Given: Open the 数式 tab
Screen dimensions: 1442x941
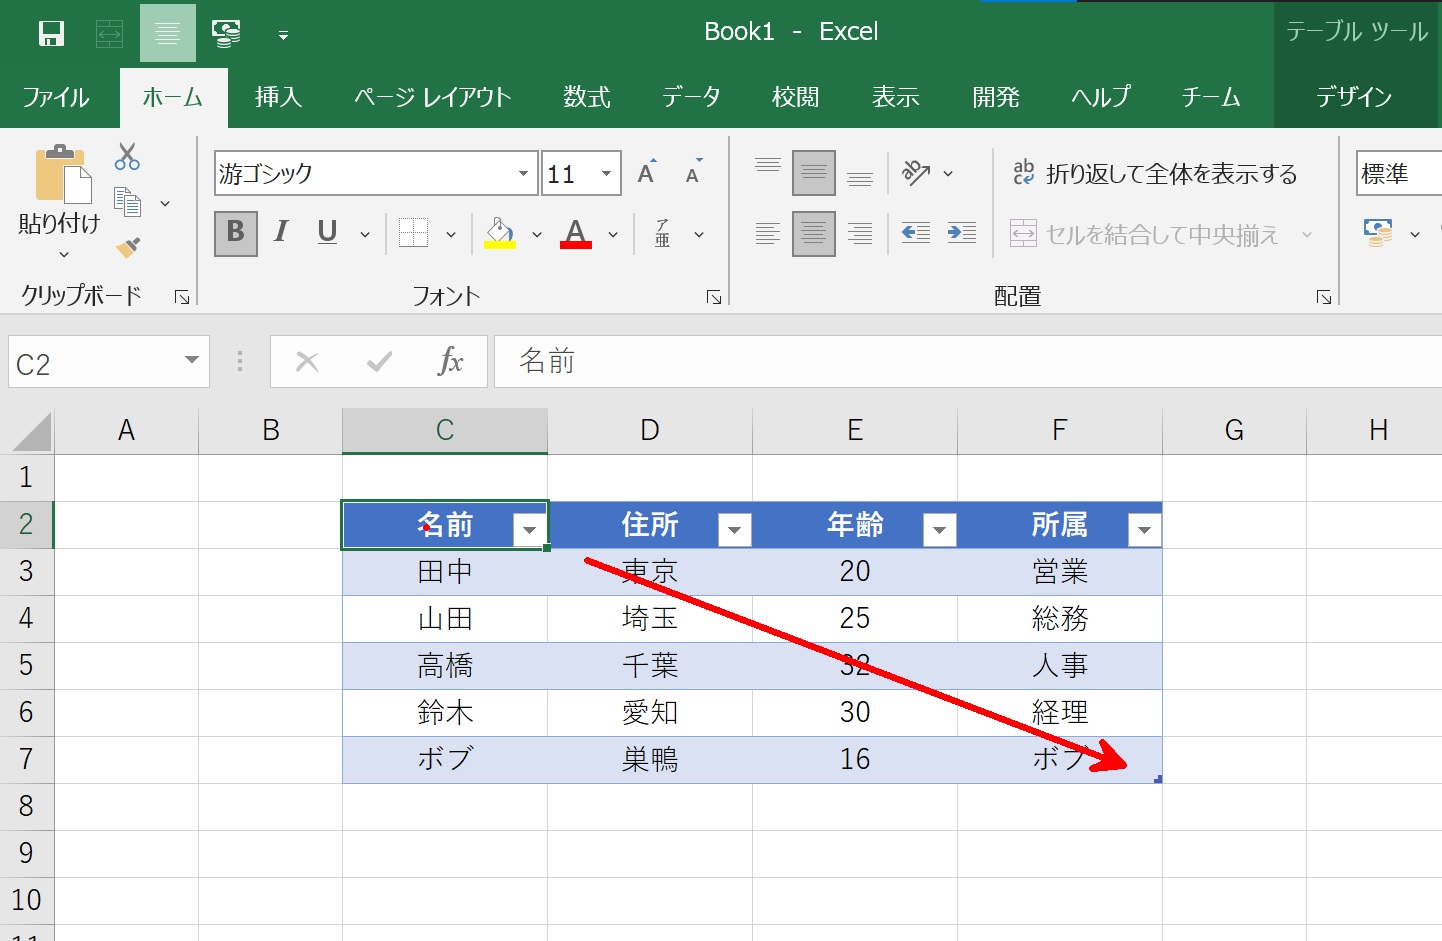Looking at the screenshot, I should point(587,97).
